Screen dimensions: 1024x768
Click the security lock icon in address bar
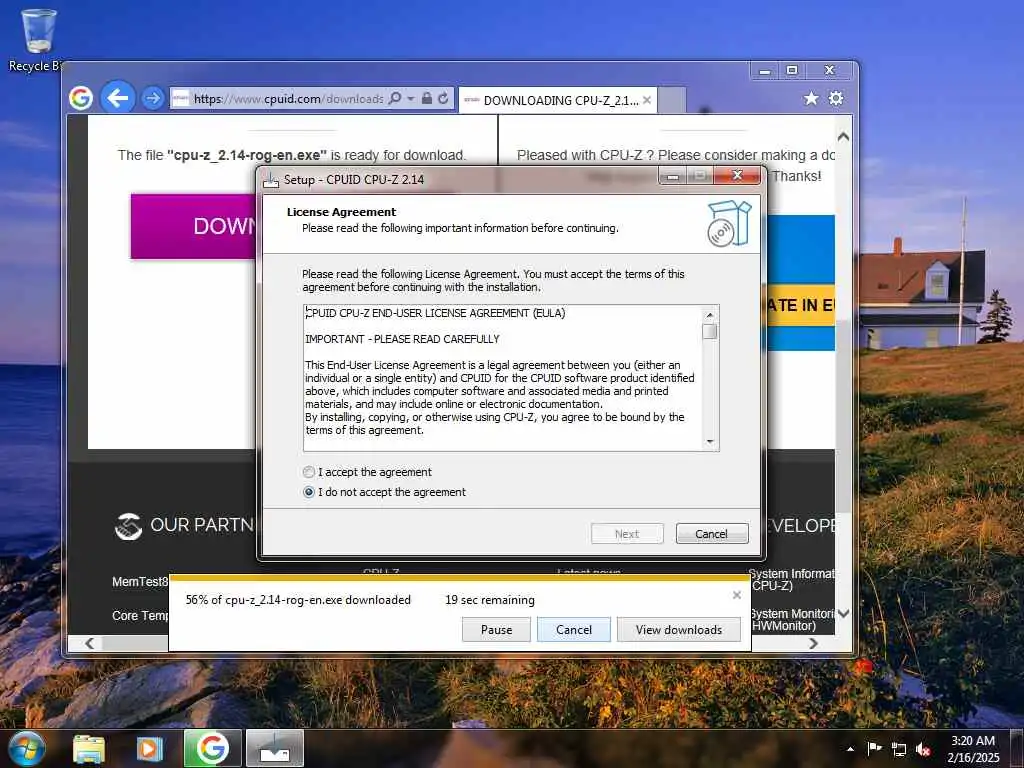[426, 99]
